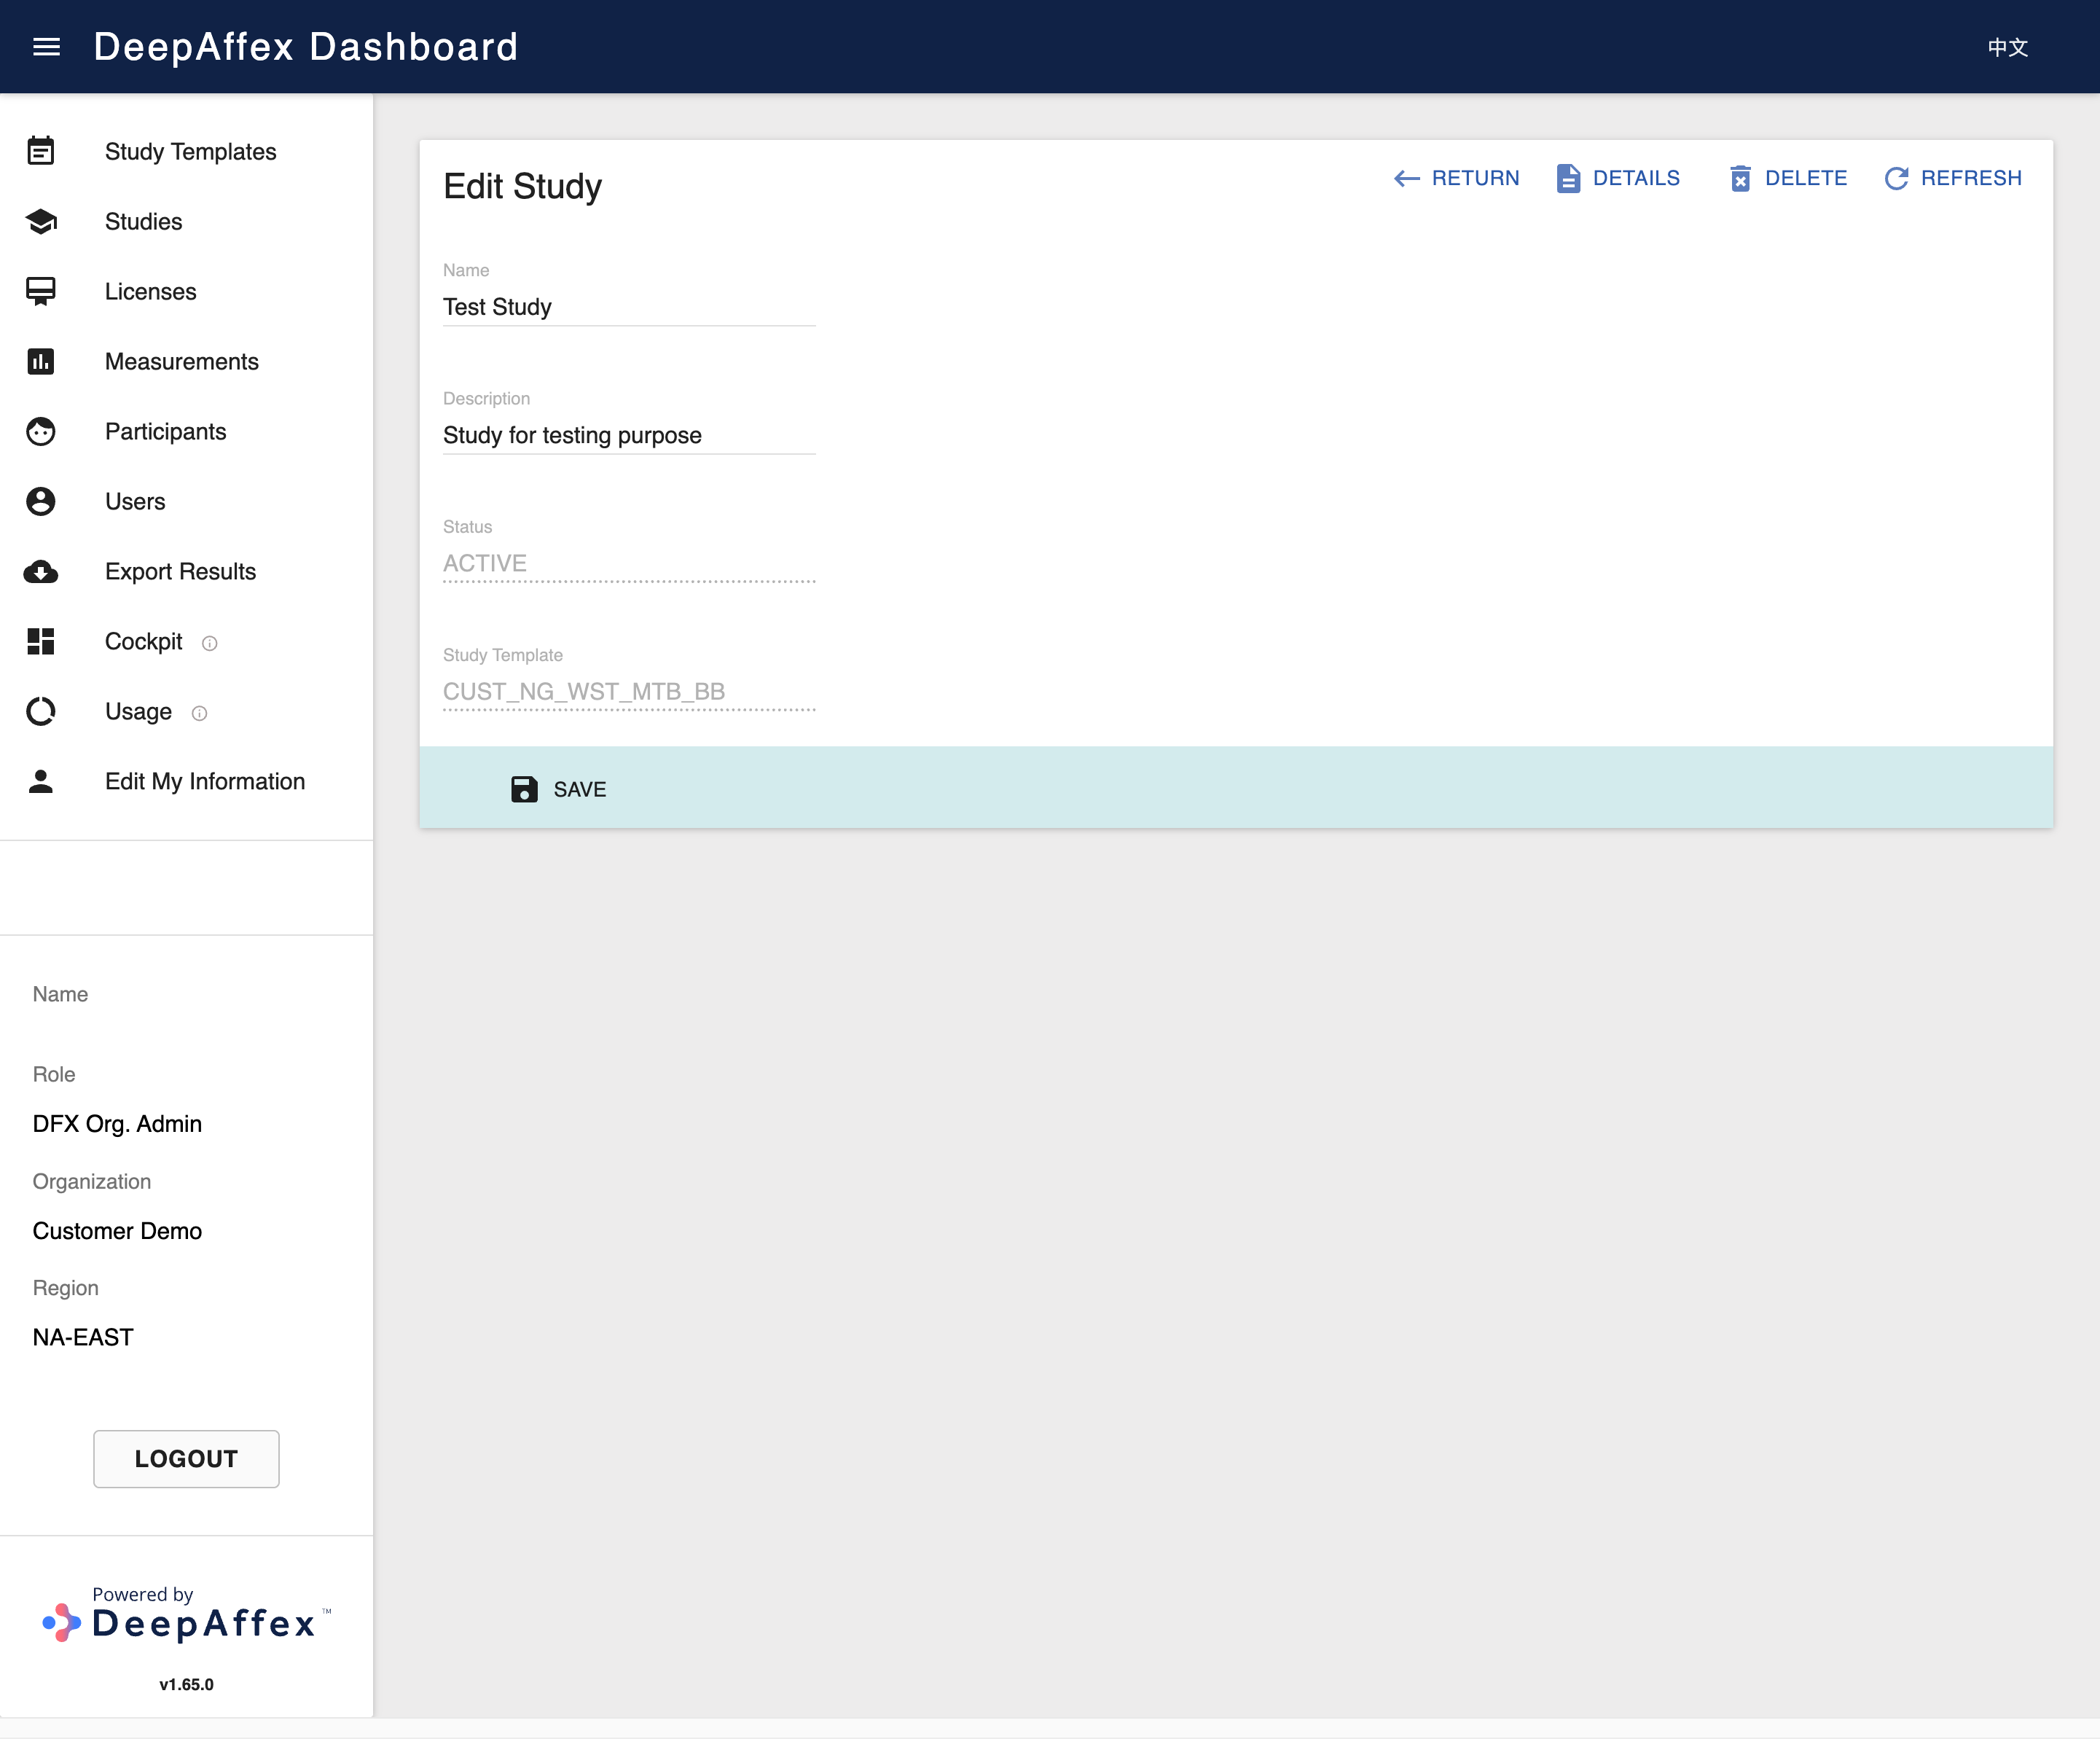Viewport: 2100px width, 1739px height.
Task: Click the Licenses certificate icon
Action: tap(41, 291)
